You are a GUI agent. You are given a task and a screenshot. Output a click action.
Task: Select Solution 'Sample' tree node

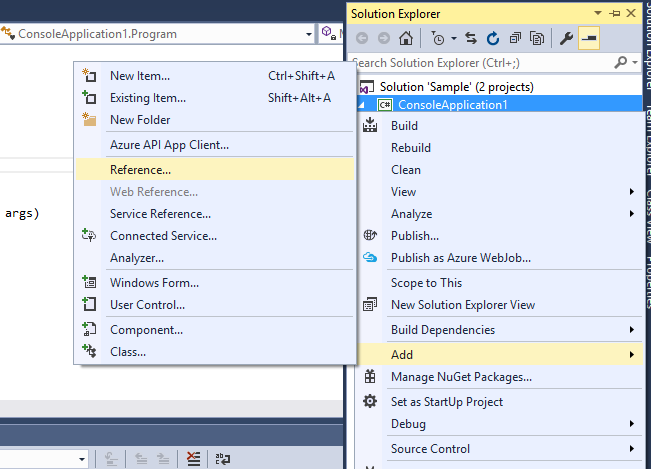click(x=455, y=87)
